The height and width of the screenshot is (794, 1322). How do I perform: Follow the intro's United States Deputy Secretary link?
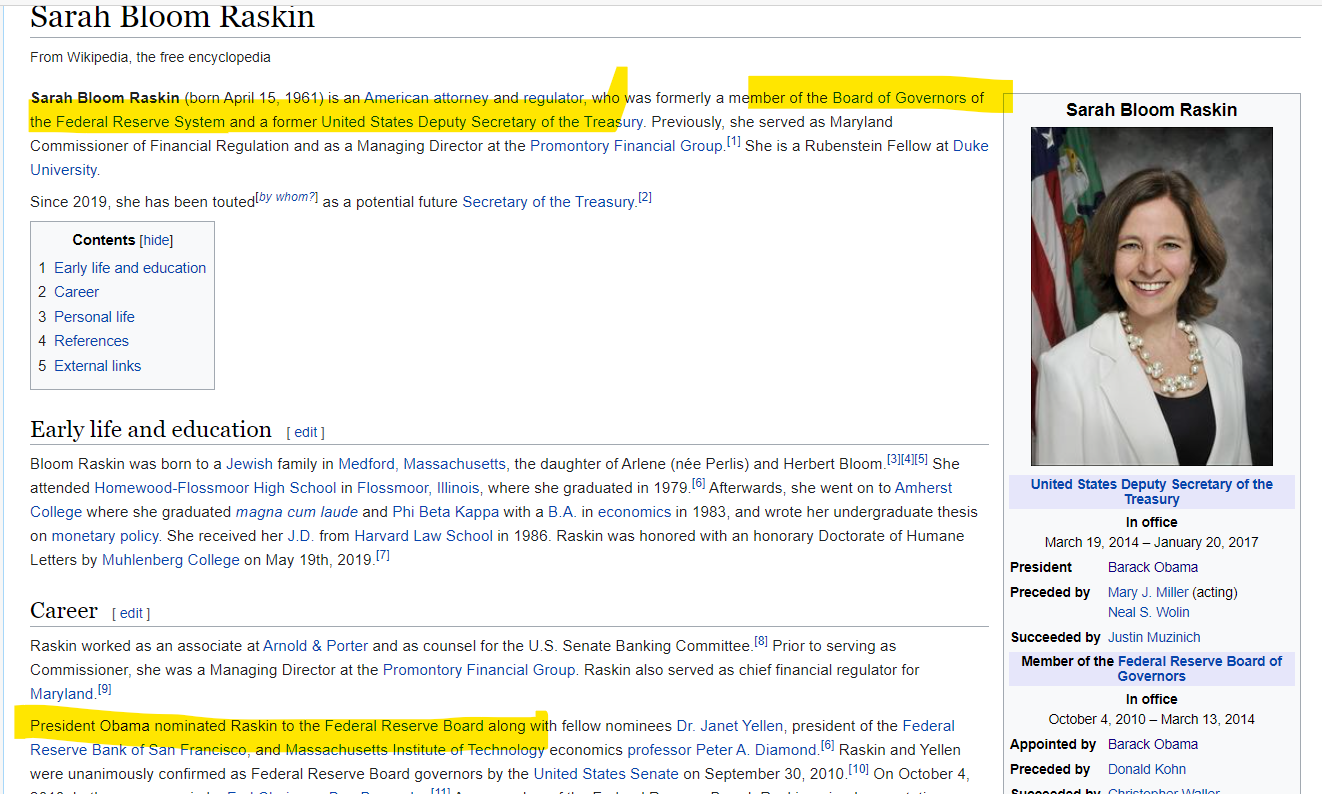click(x=482, y=122)
